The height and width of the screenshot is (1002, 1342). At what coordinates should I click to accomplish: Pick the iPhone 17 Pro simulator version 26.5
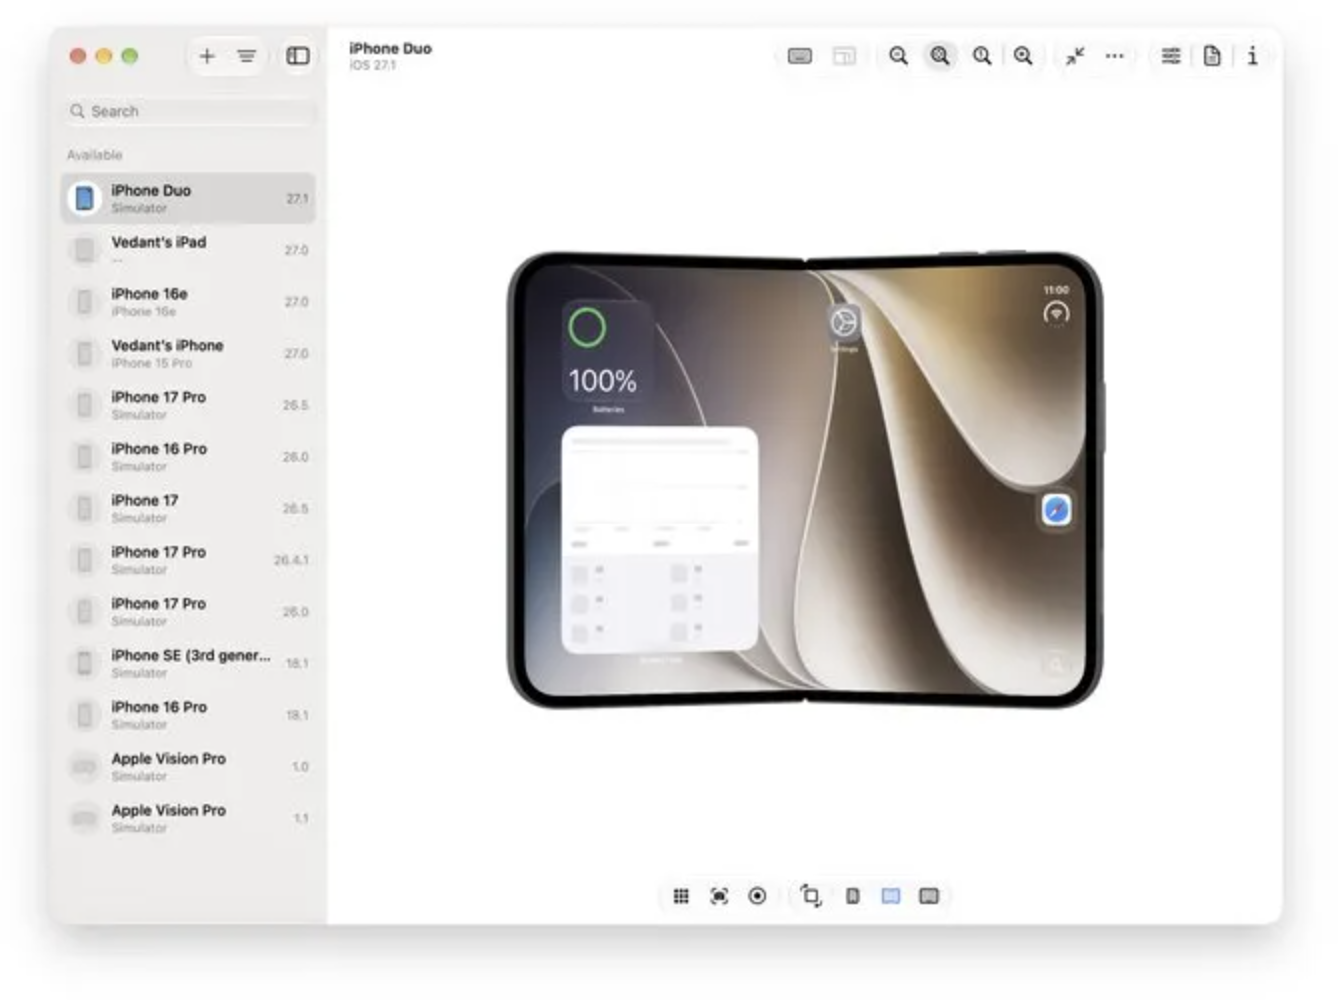pos(189,405)
